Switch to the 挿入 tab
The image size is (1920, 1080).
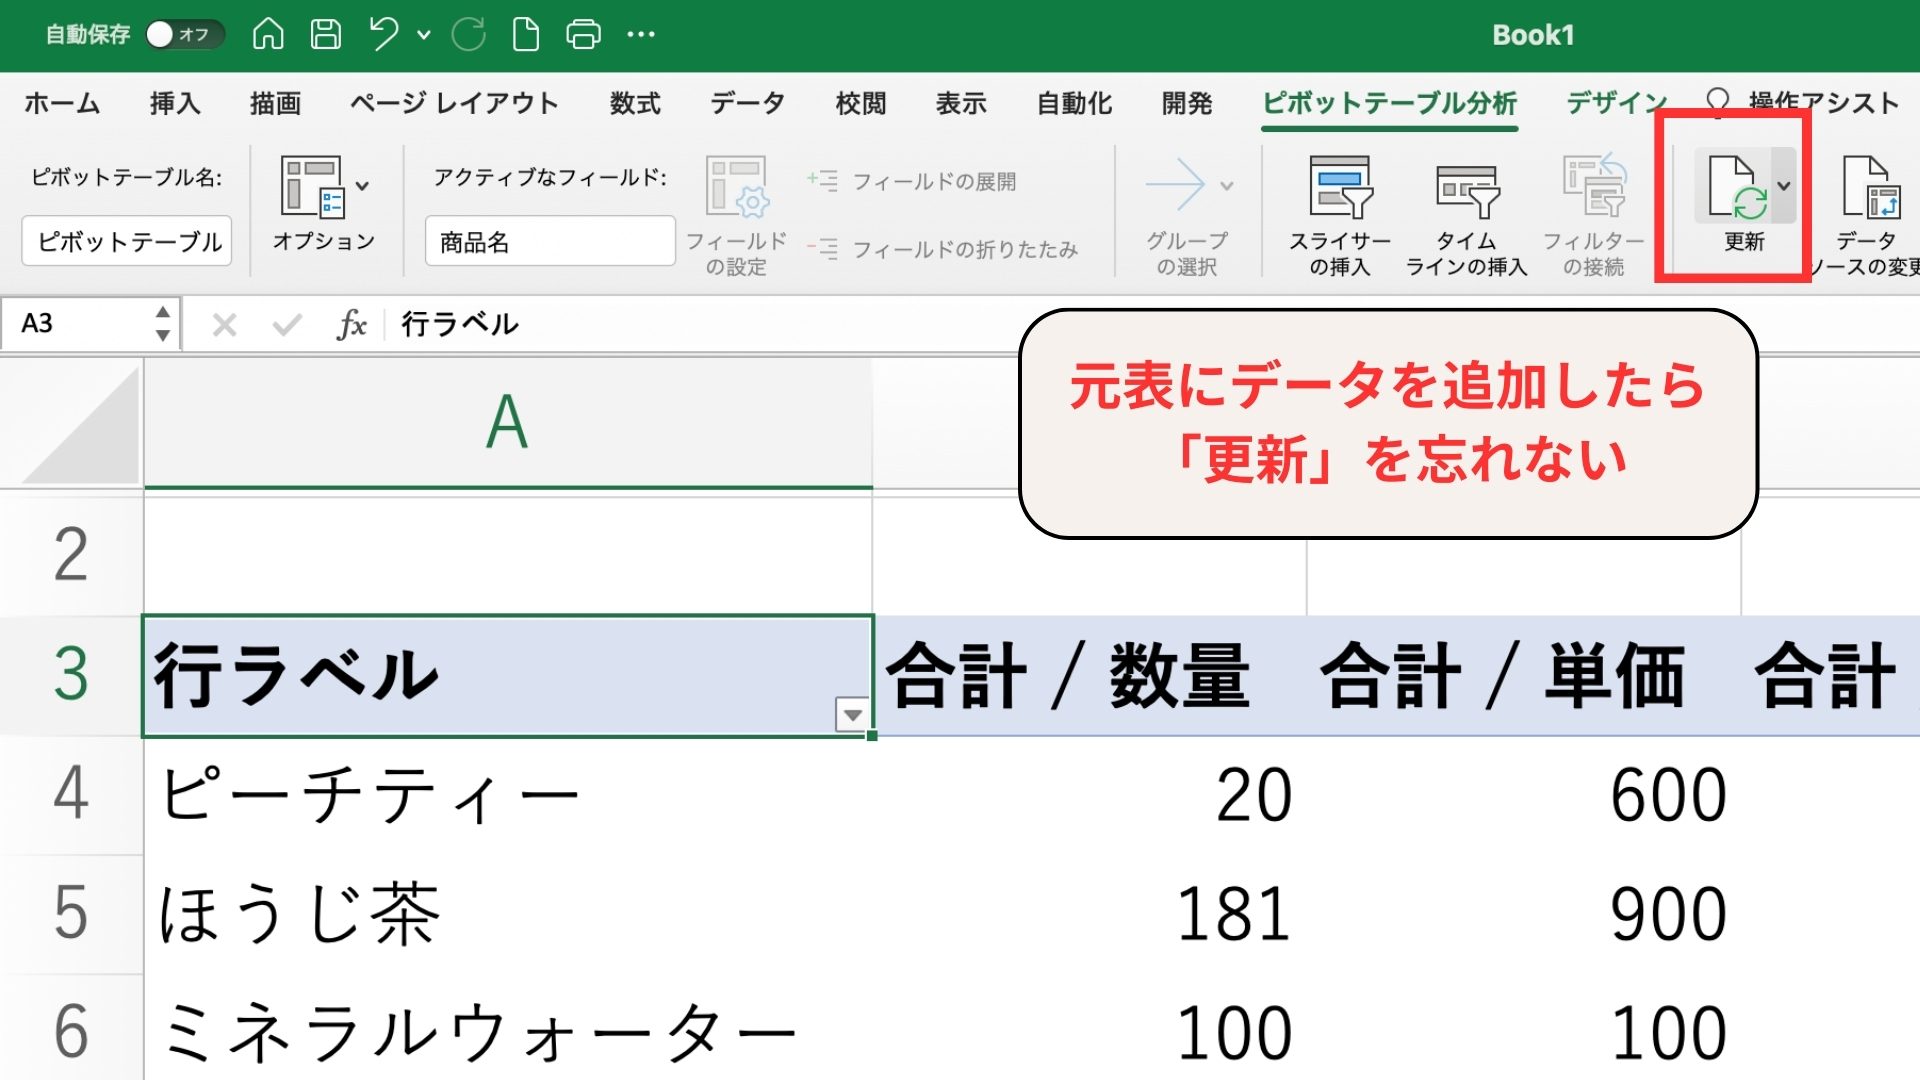pos(175,103)
